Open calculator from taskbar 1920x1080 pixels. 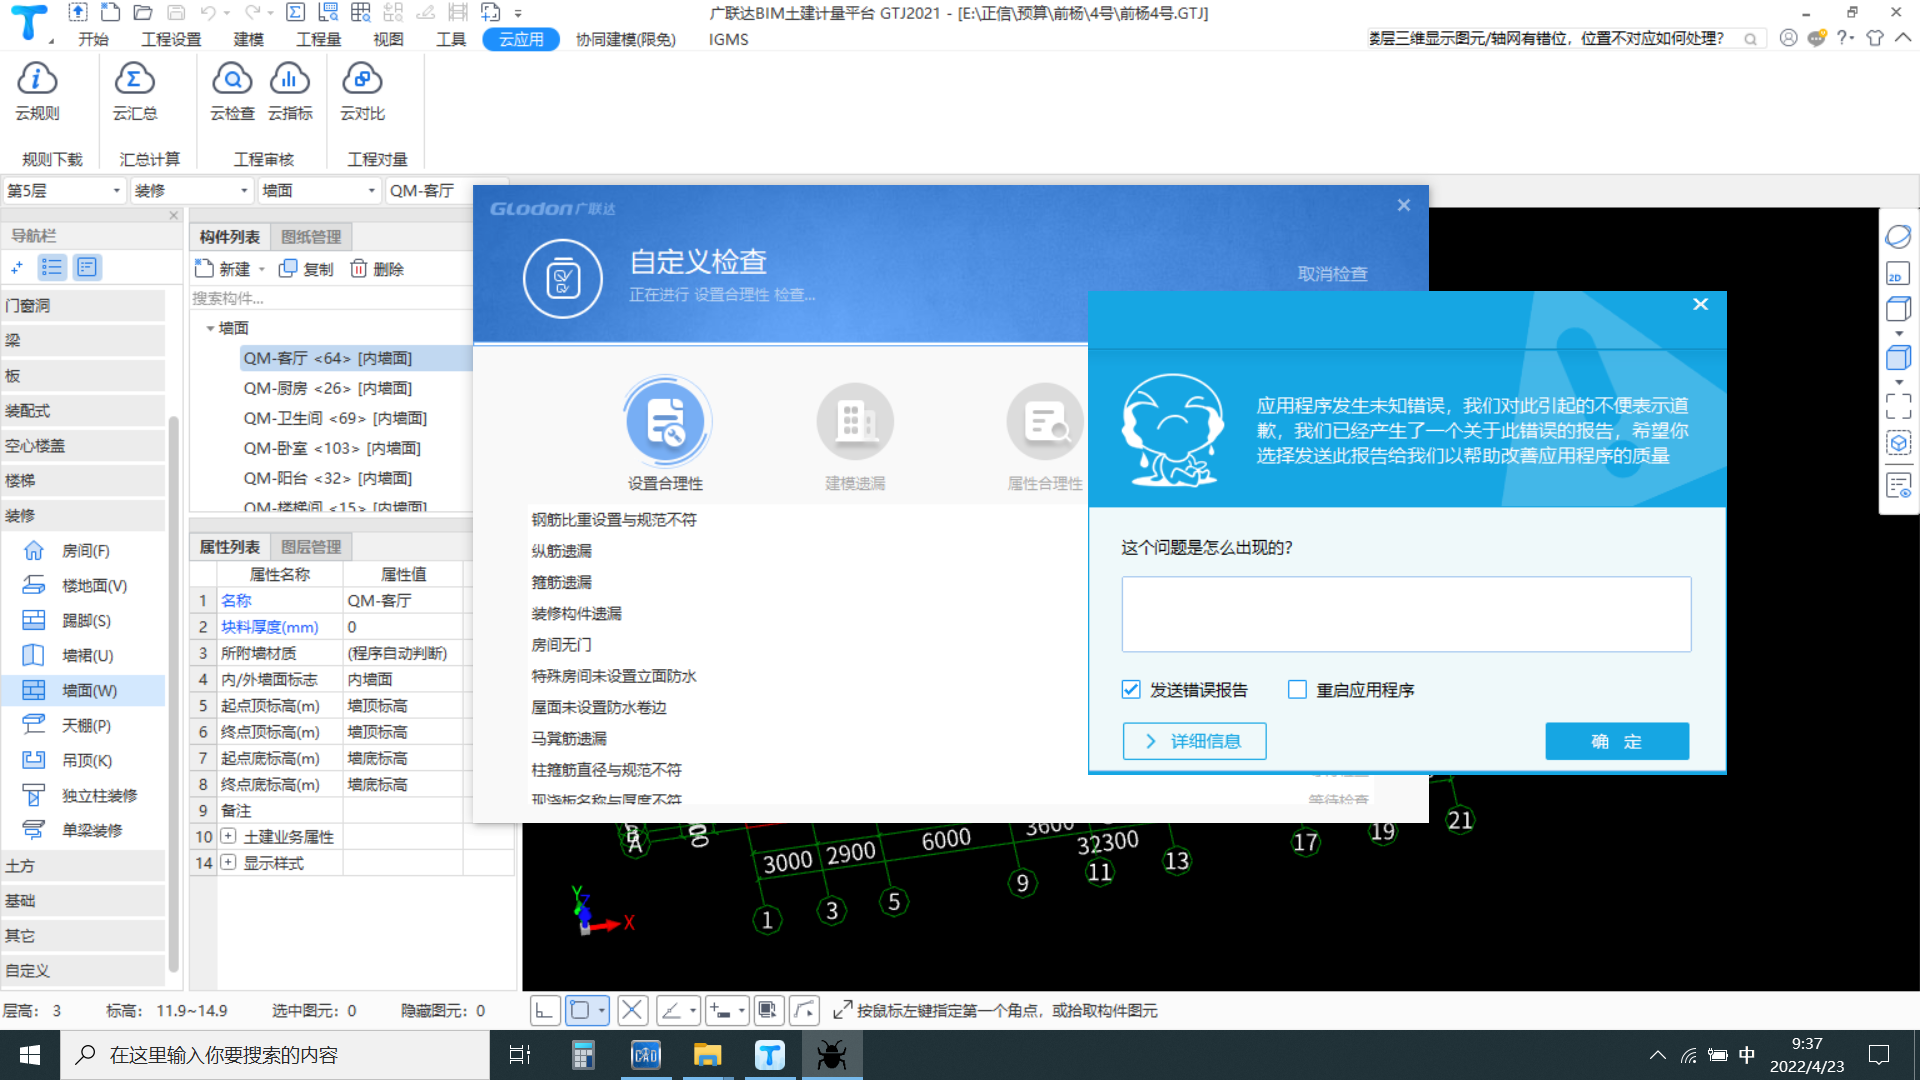pos(583,1055)
